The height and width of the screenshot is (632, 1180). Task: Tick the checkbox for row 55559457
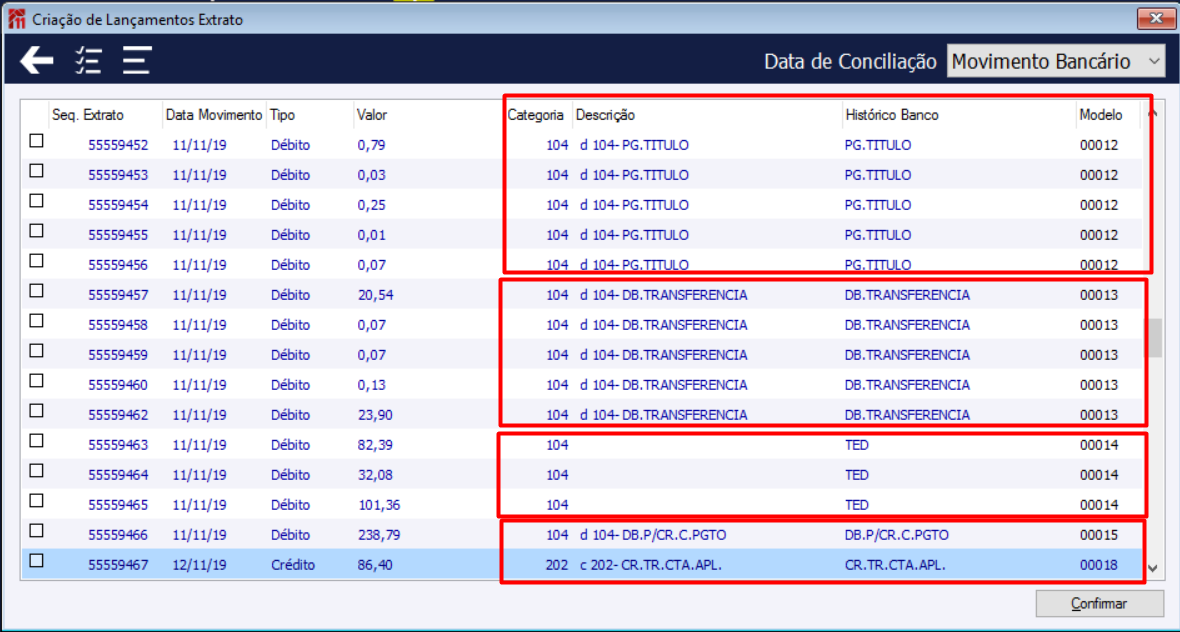[x=36, y=290]
